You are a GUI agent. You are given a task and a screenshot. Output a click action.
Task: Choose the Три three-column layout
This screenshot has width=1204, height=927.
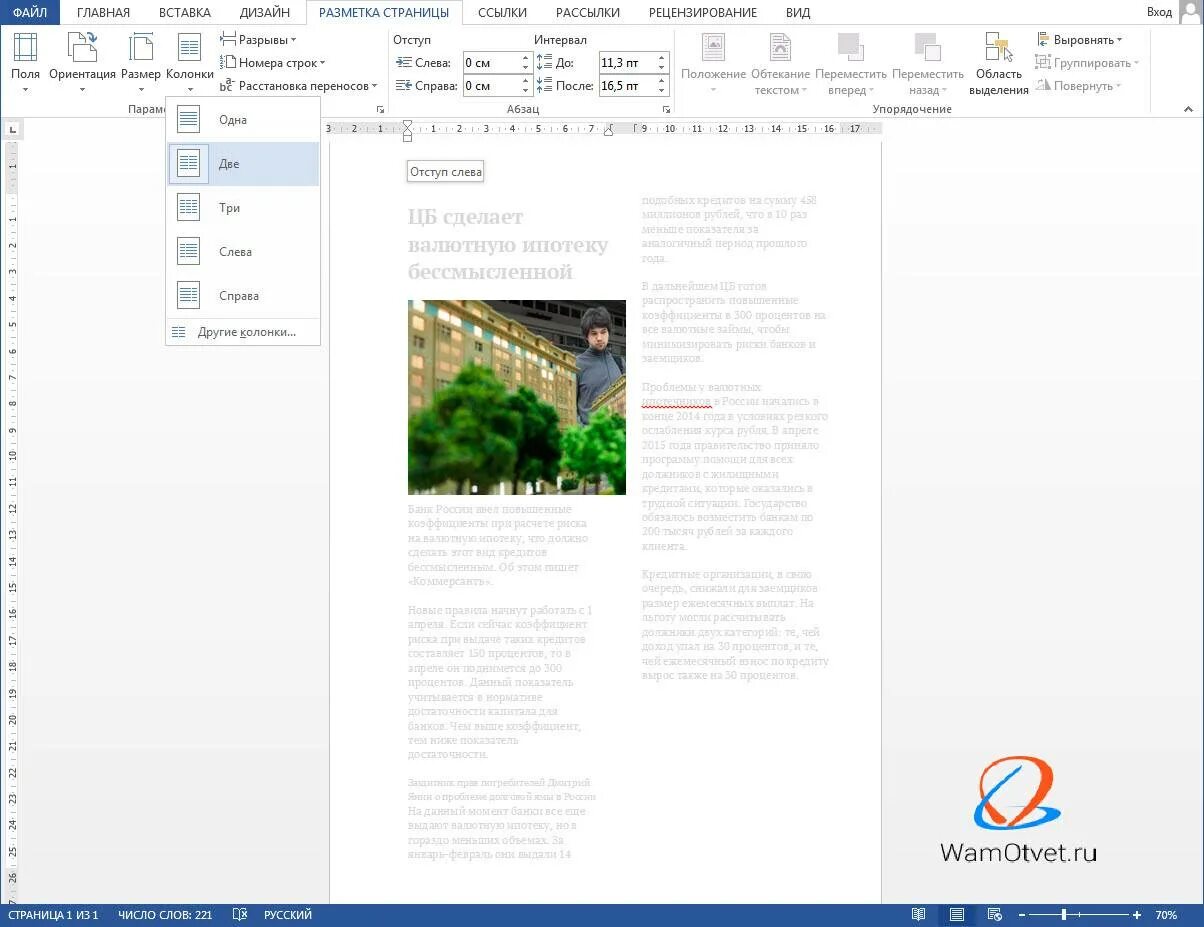[243, 208]
